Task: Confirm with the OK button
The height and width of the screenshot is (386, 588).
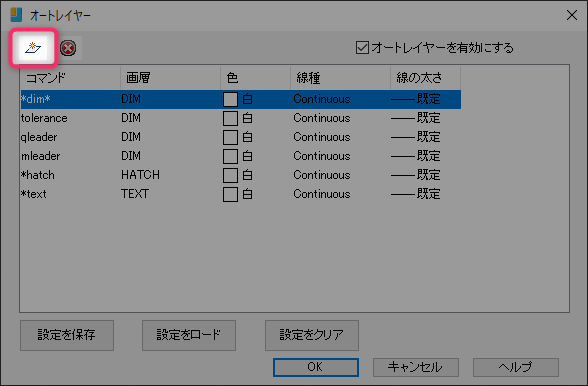Action: [316, 367]
